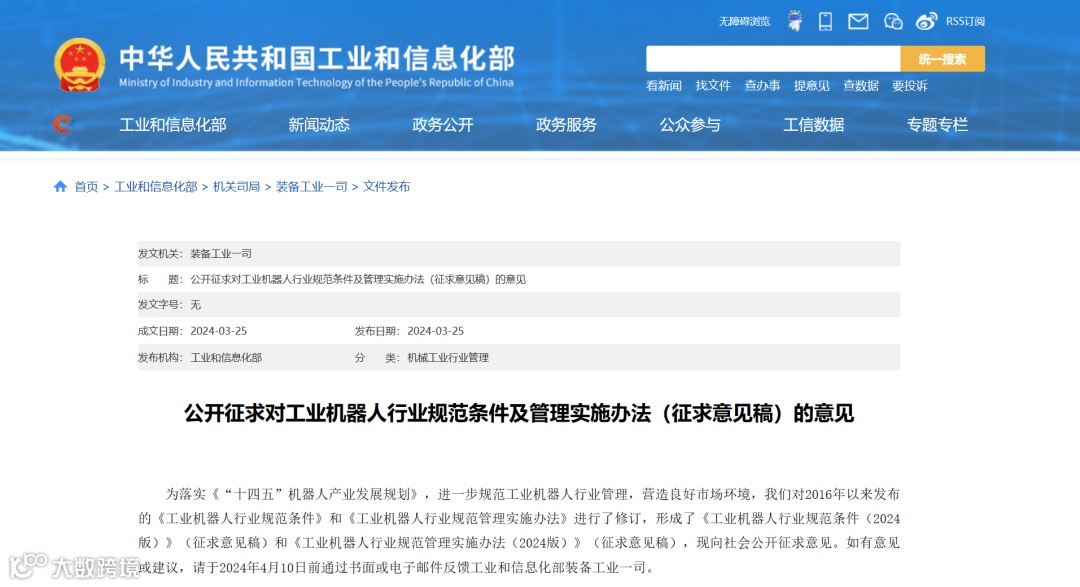Select the 看新闻 quick link
This screenshot has width=1080, height=587.
(664, 85)
